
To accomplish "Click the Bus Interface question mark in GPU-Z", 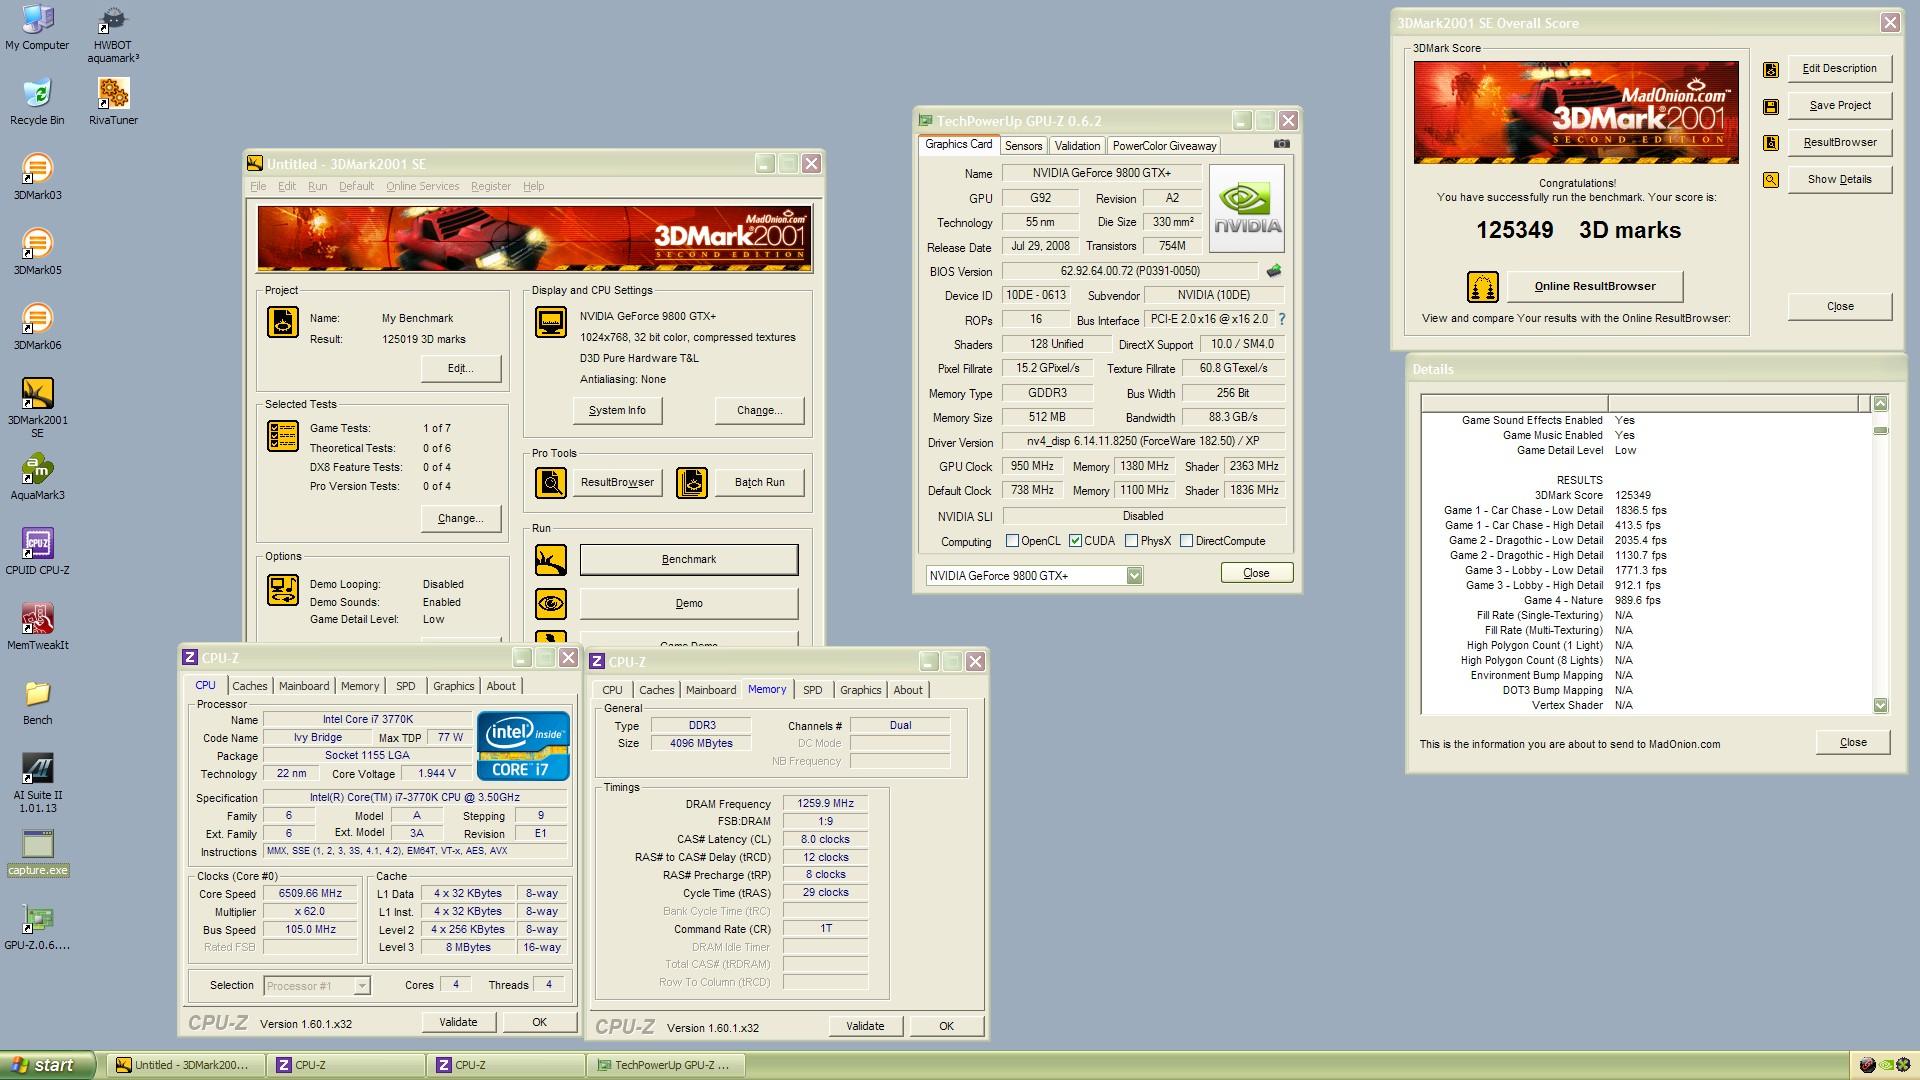I will [1282, 319].
